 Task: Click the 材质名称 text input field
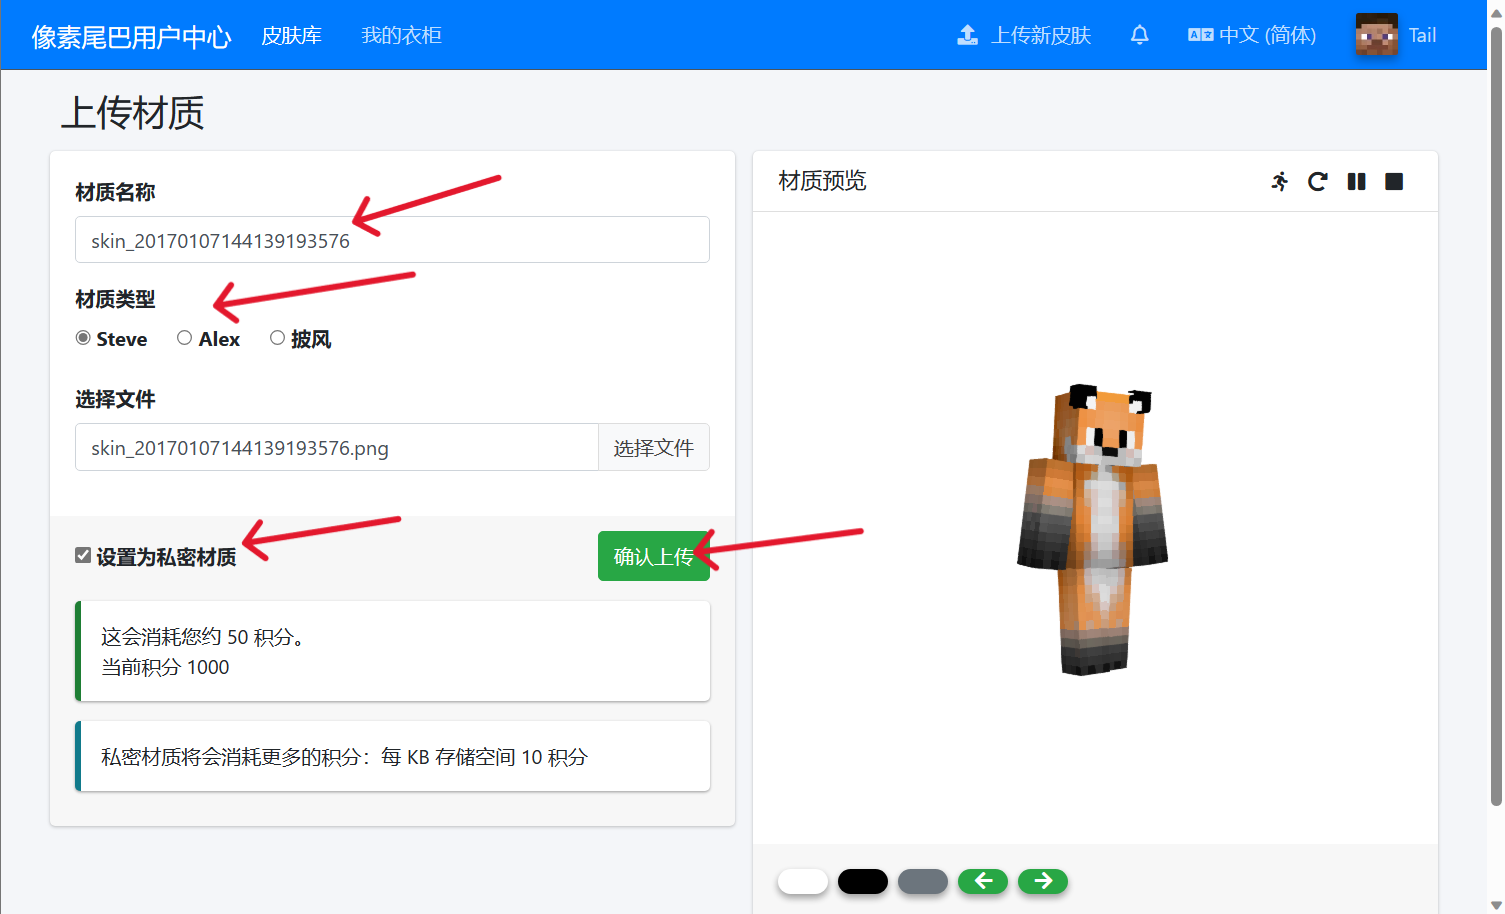[392, 240]
